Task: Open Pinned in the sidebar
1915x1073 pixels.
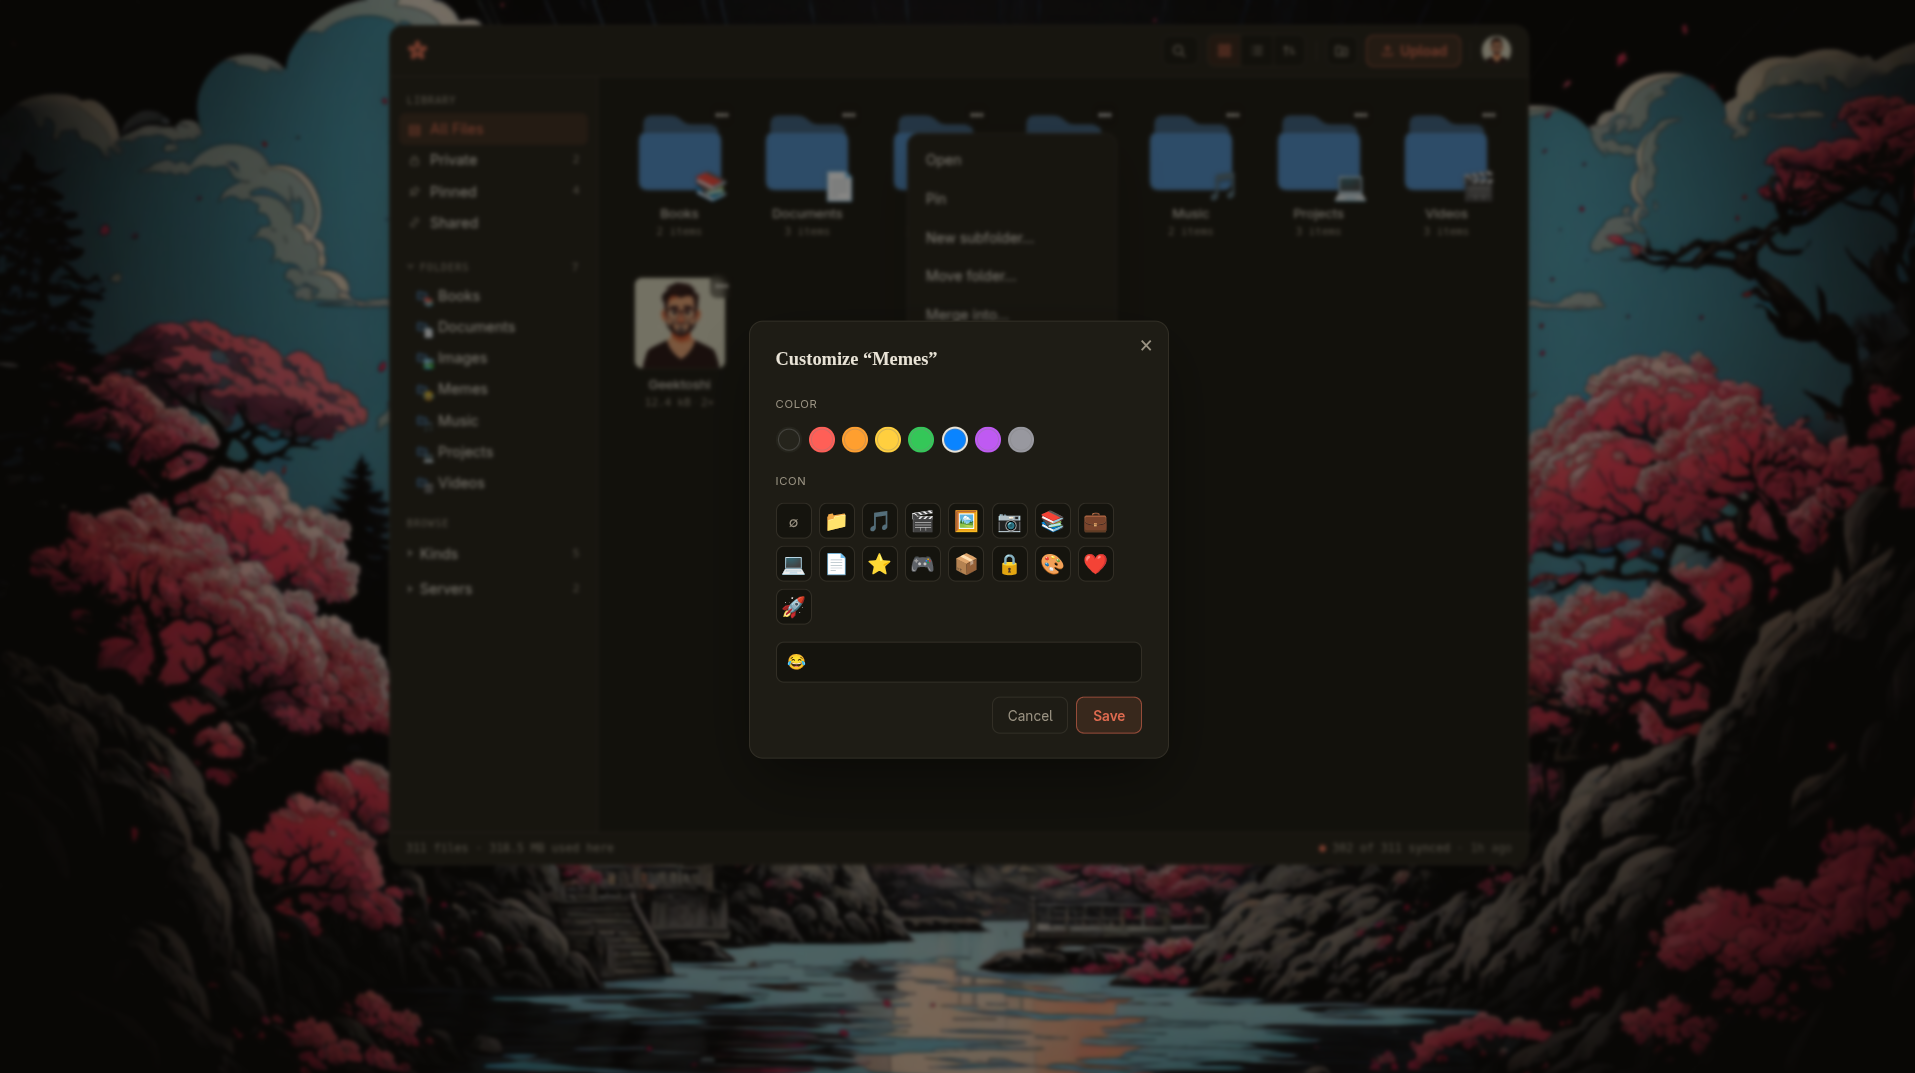Action: click(493, 191)
